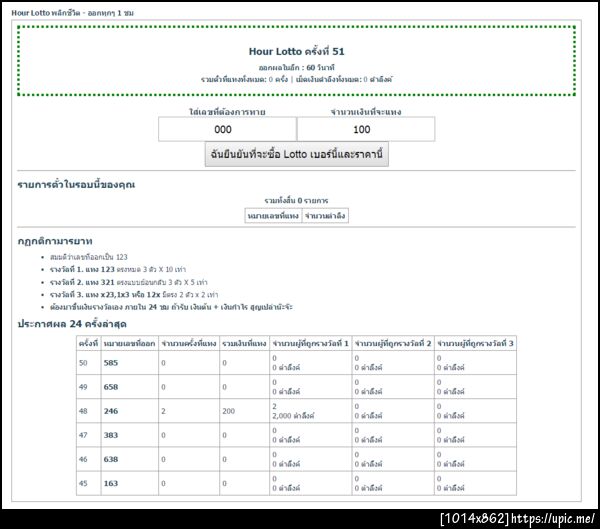Click the 'ประกาศผล 24 ครั้งล่าสุด' heading
Screen dimensions: 600x529
pos(72,324)
